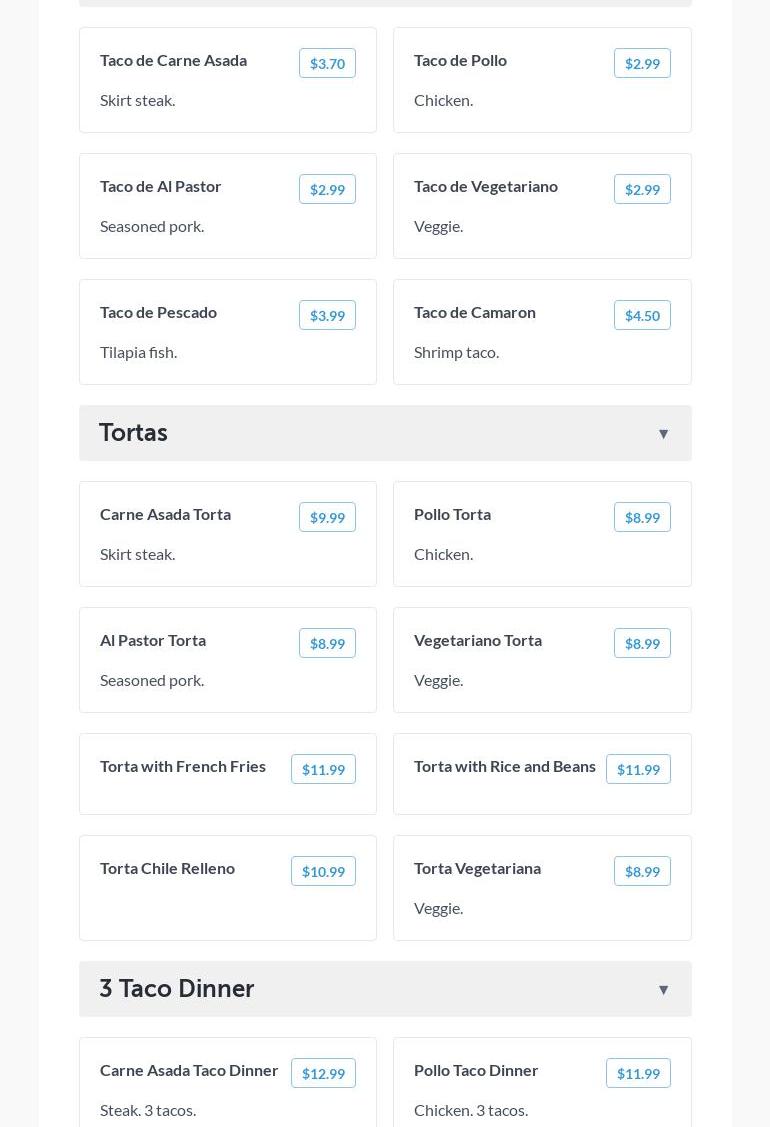The height and width of the screenshot is (1127, 770).
Task: Click the Tortas section header
Action: coord(134,433)
